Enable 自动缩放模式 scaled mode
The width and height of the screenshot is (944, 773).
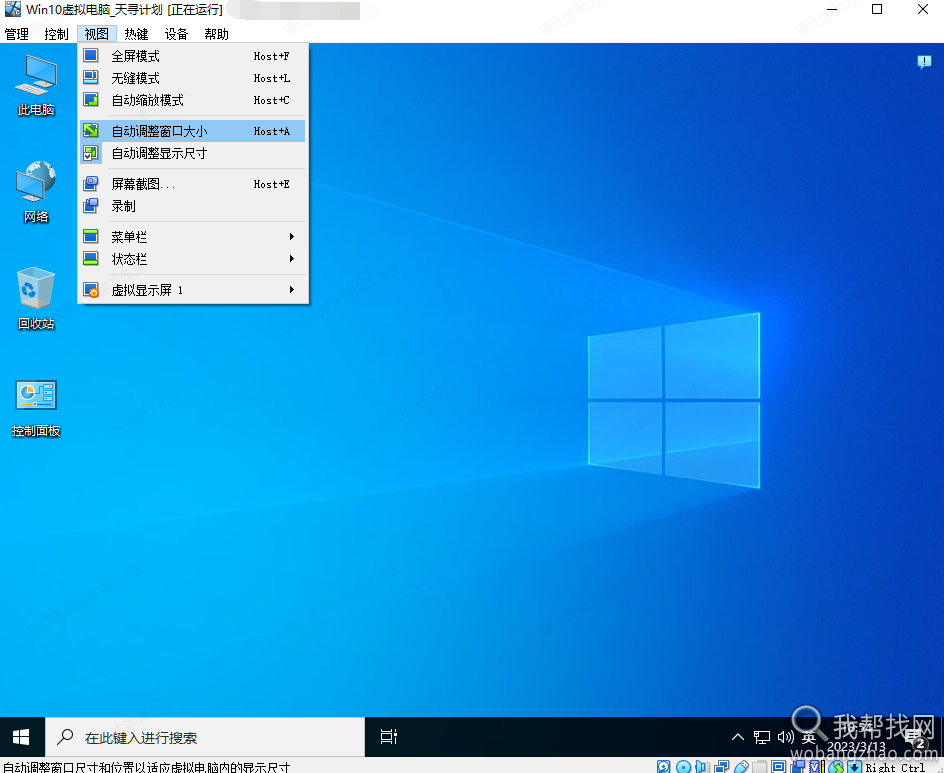[193, 100]
